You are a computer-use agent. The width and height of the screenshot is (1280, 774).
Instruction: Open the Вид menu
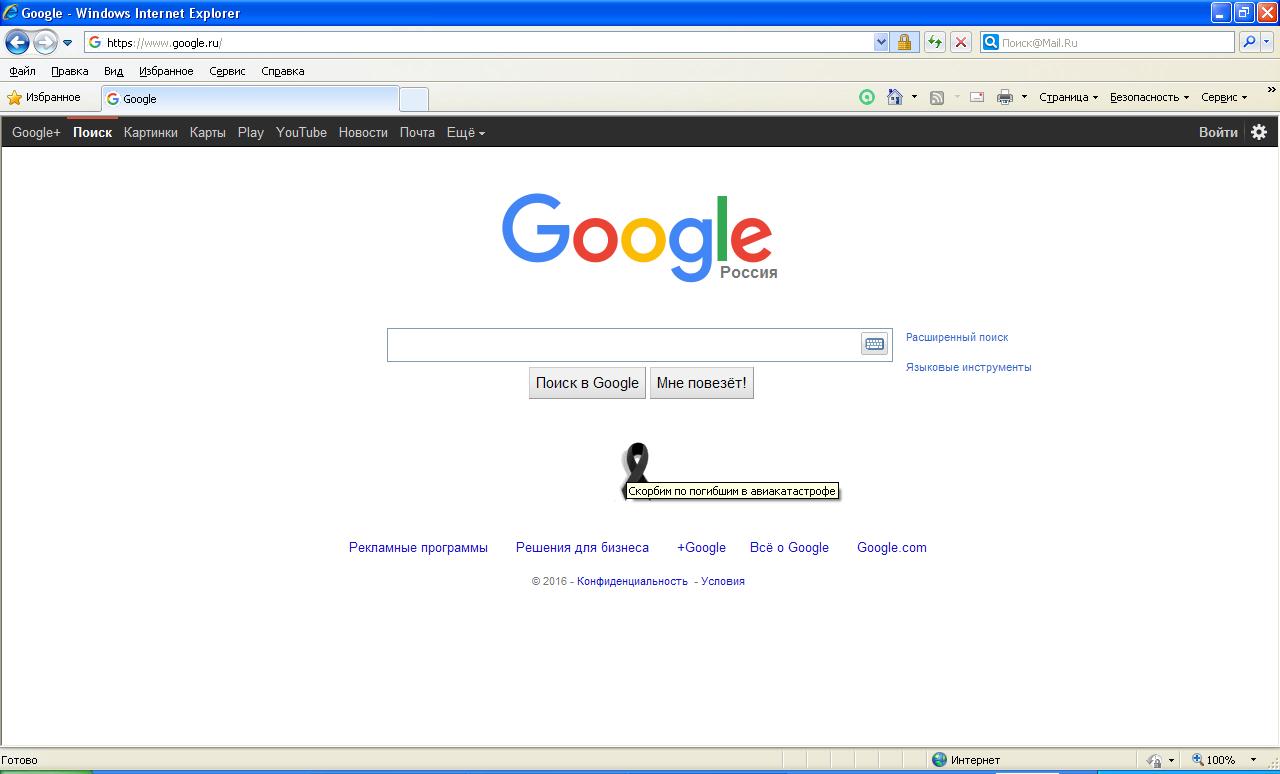(x=113, y=71)
